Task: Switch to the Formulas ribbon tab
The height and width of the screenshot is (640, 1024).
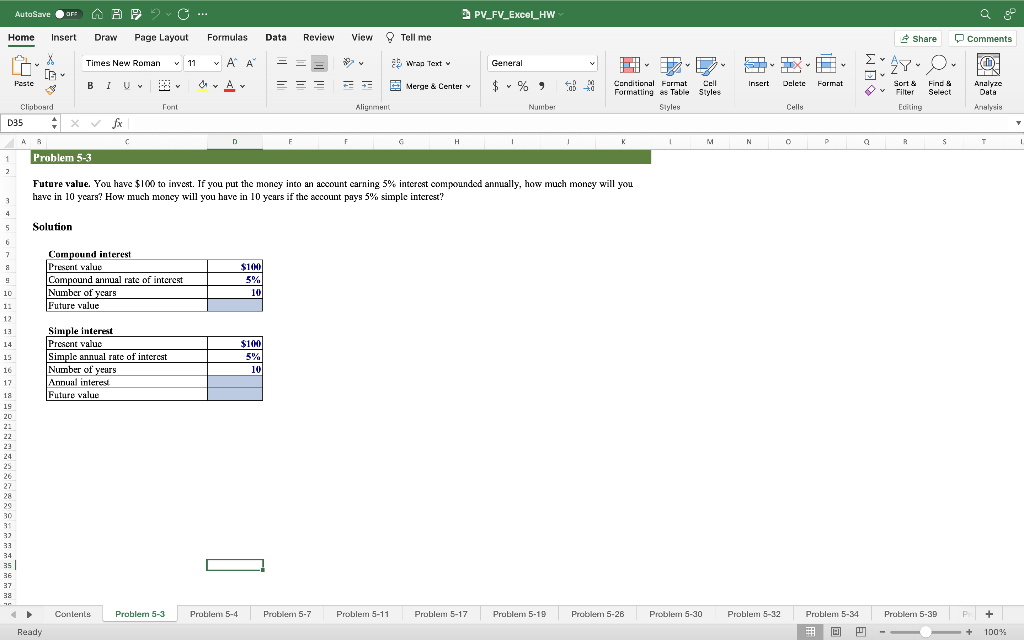Action: coord(227,37)
